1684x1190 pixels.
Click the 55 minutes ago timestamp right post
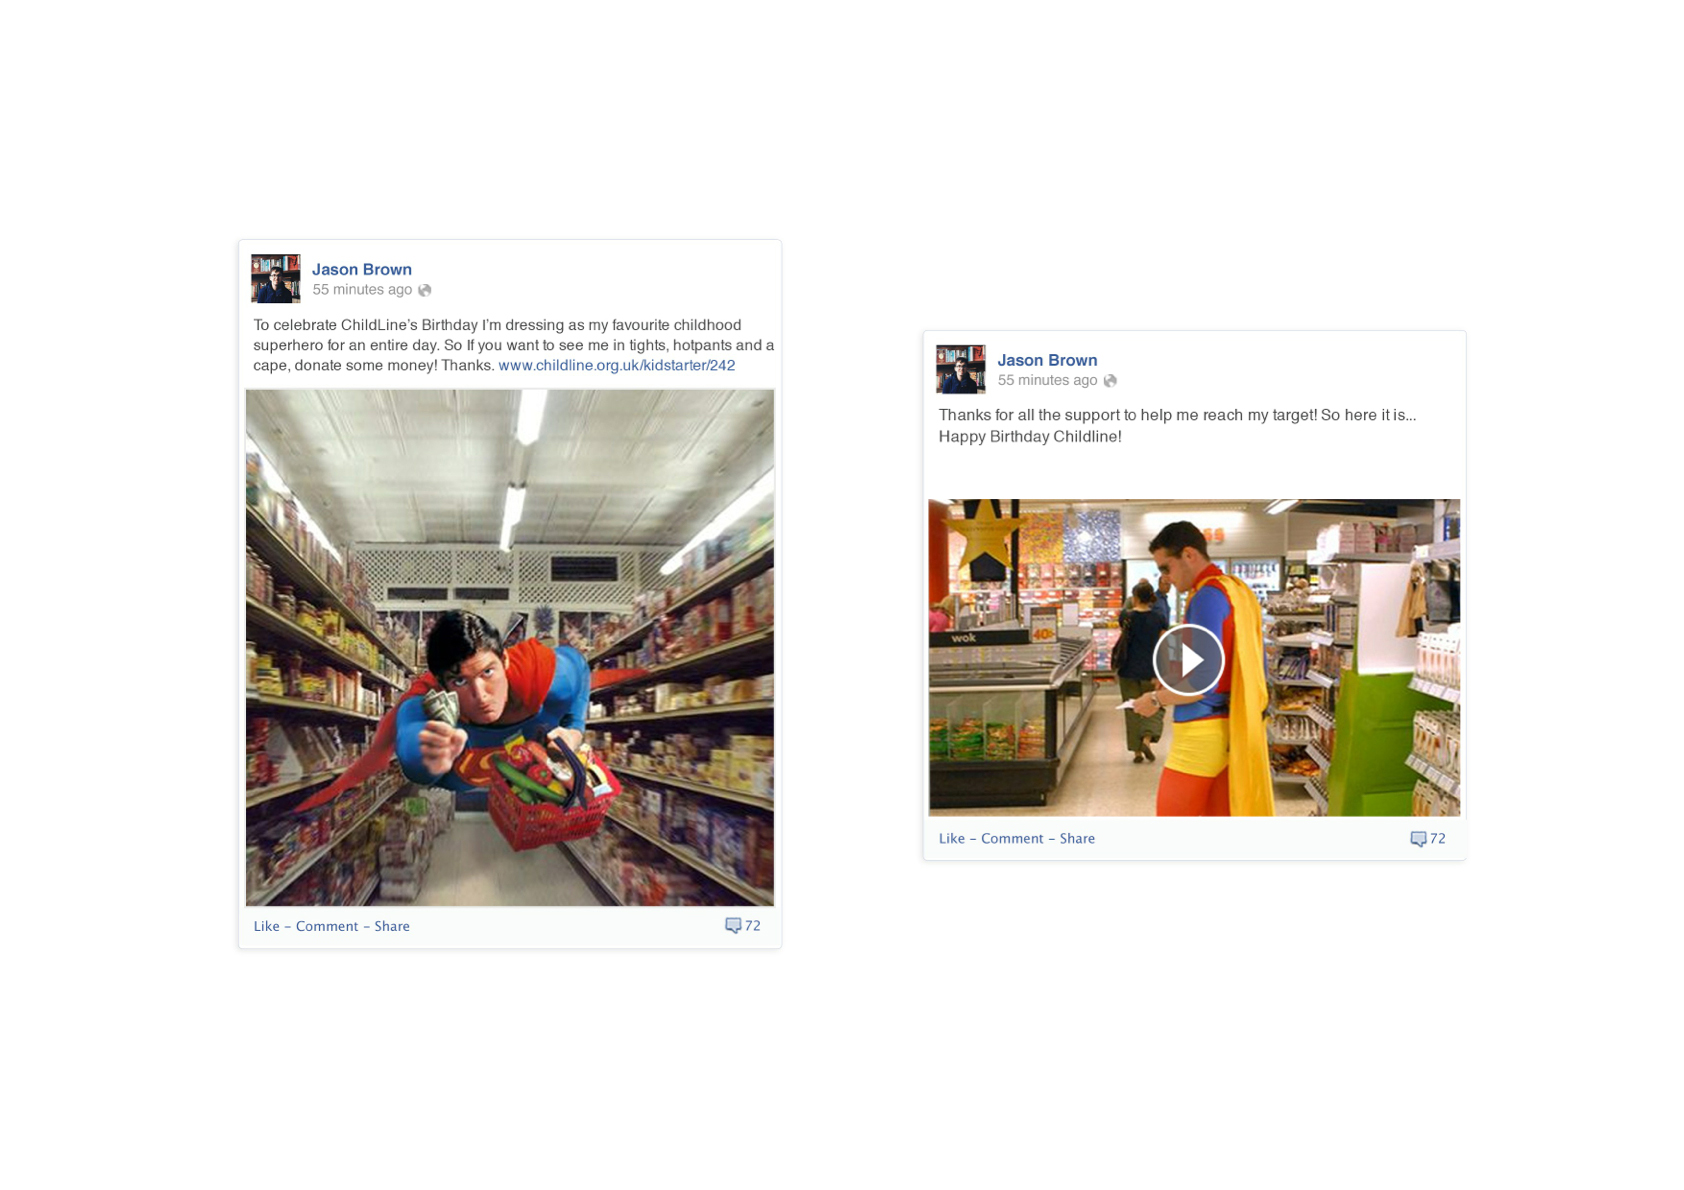(1047, 381)
